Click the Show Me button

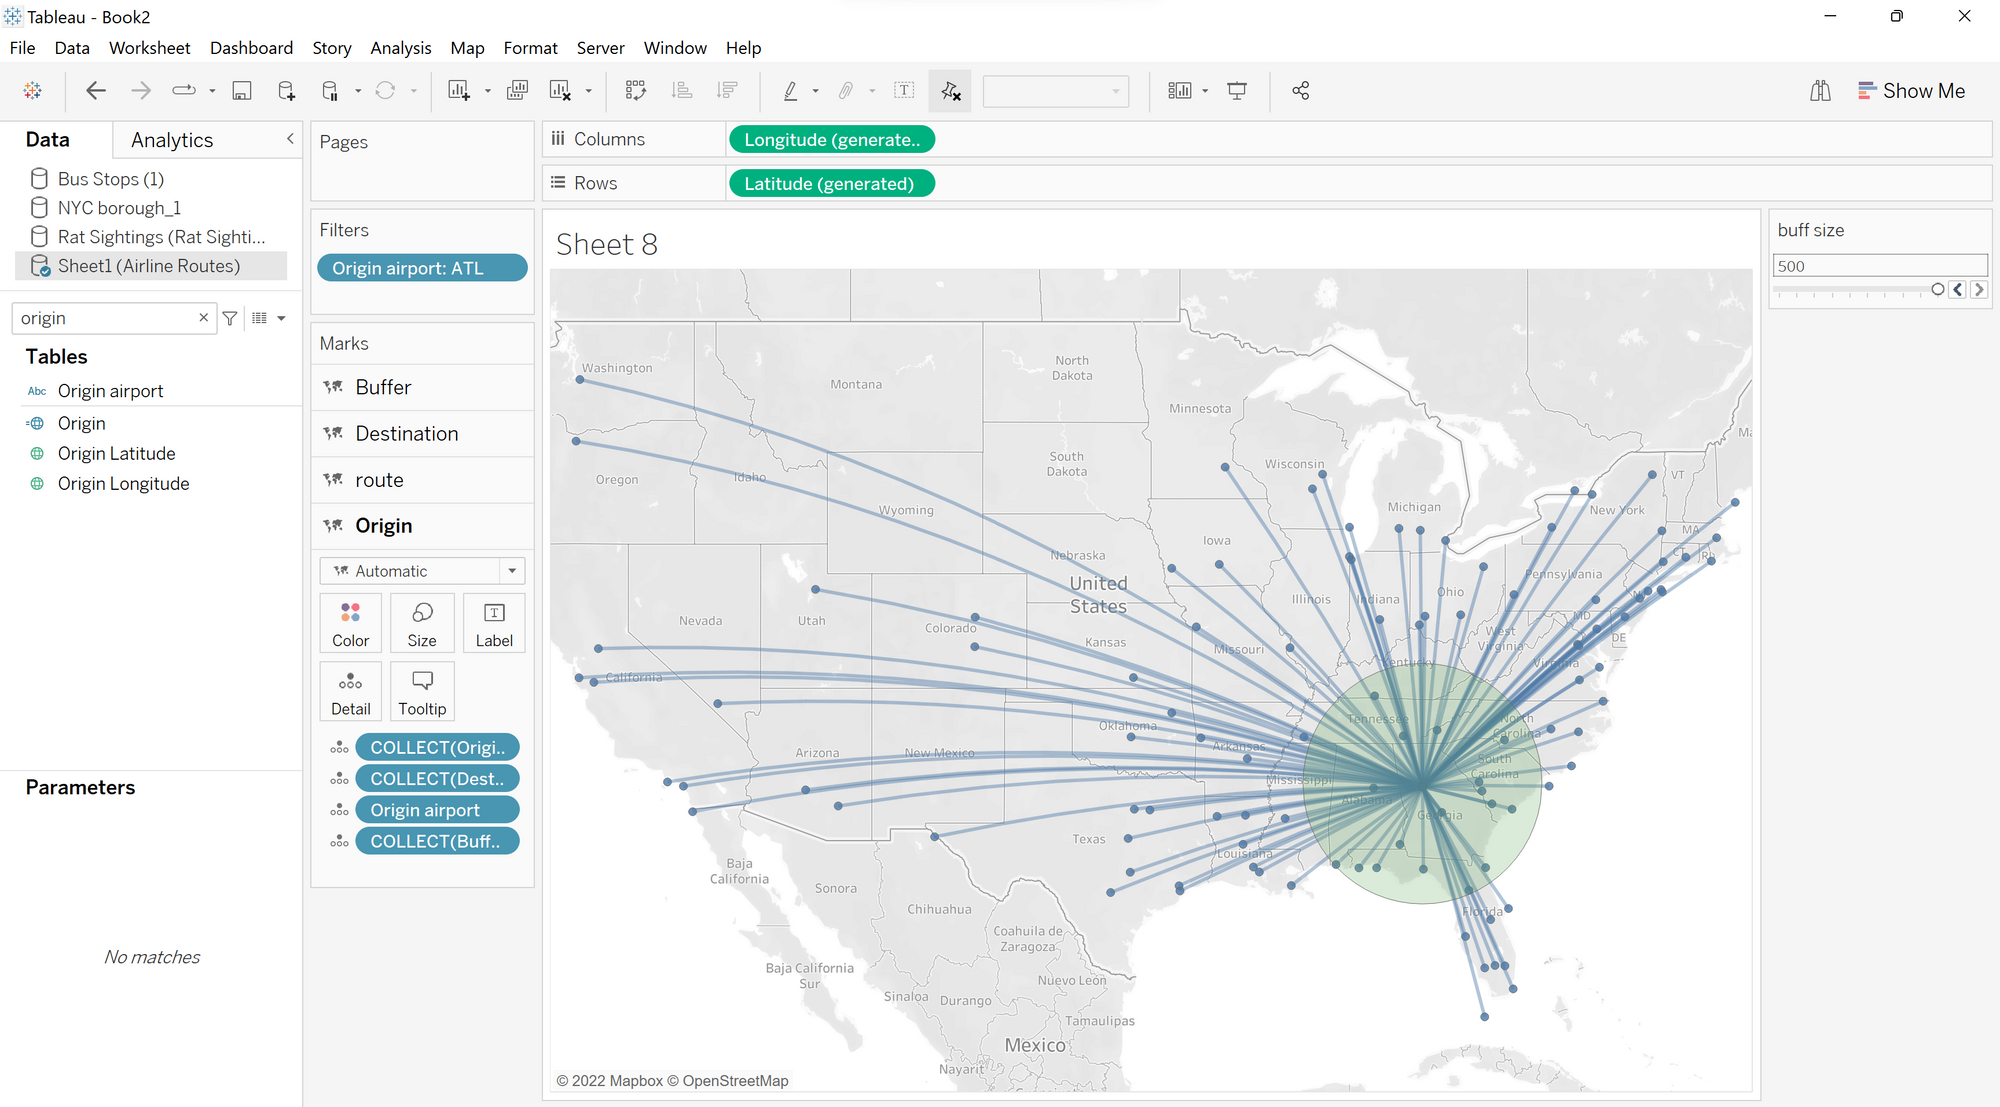pyautogui.click(x=1911, y=91)
